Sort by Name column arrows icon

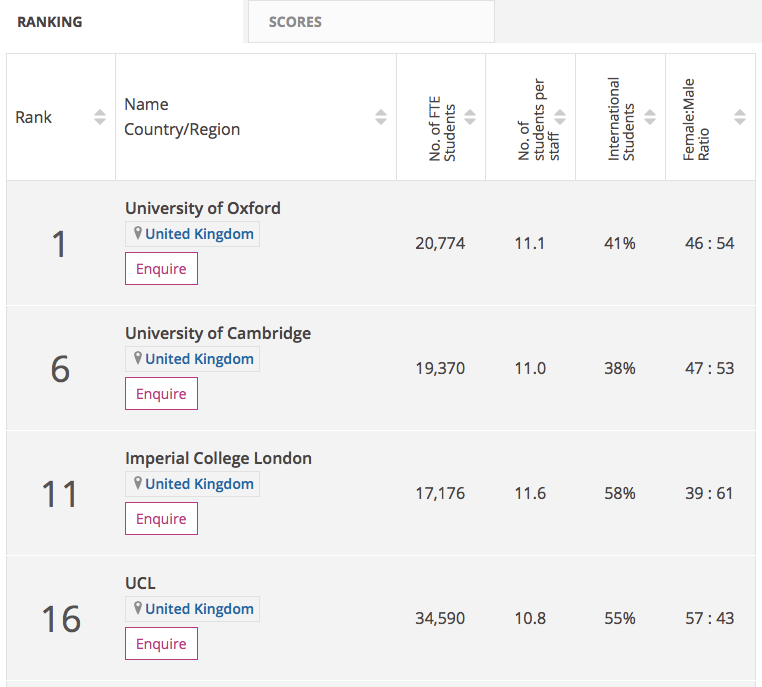pos(381,117)
